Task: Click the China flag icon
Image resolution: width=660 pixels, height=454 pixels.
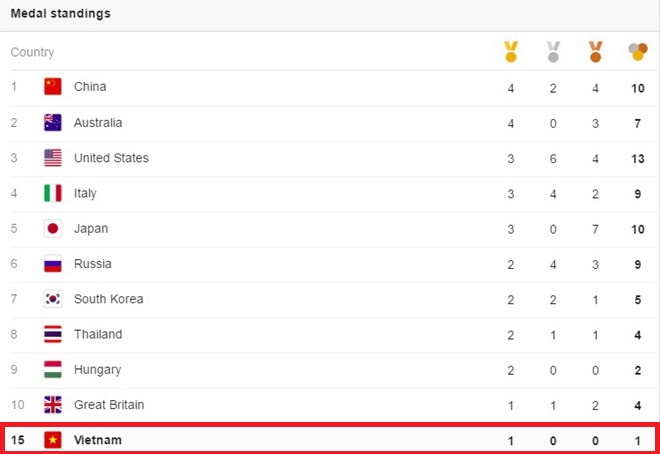Action: 53,87
